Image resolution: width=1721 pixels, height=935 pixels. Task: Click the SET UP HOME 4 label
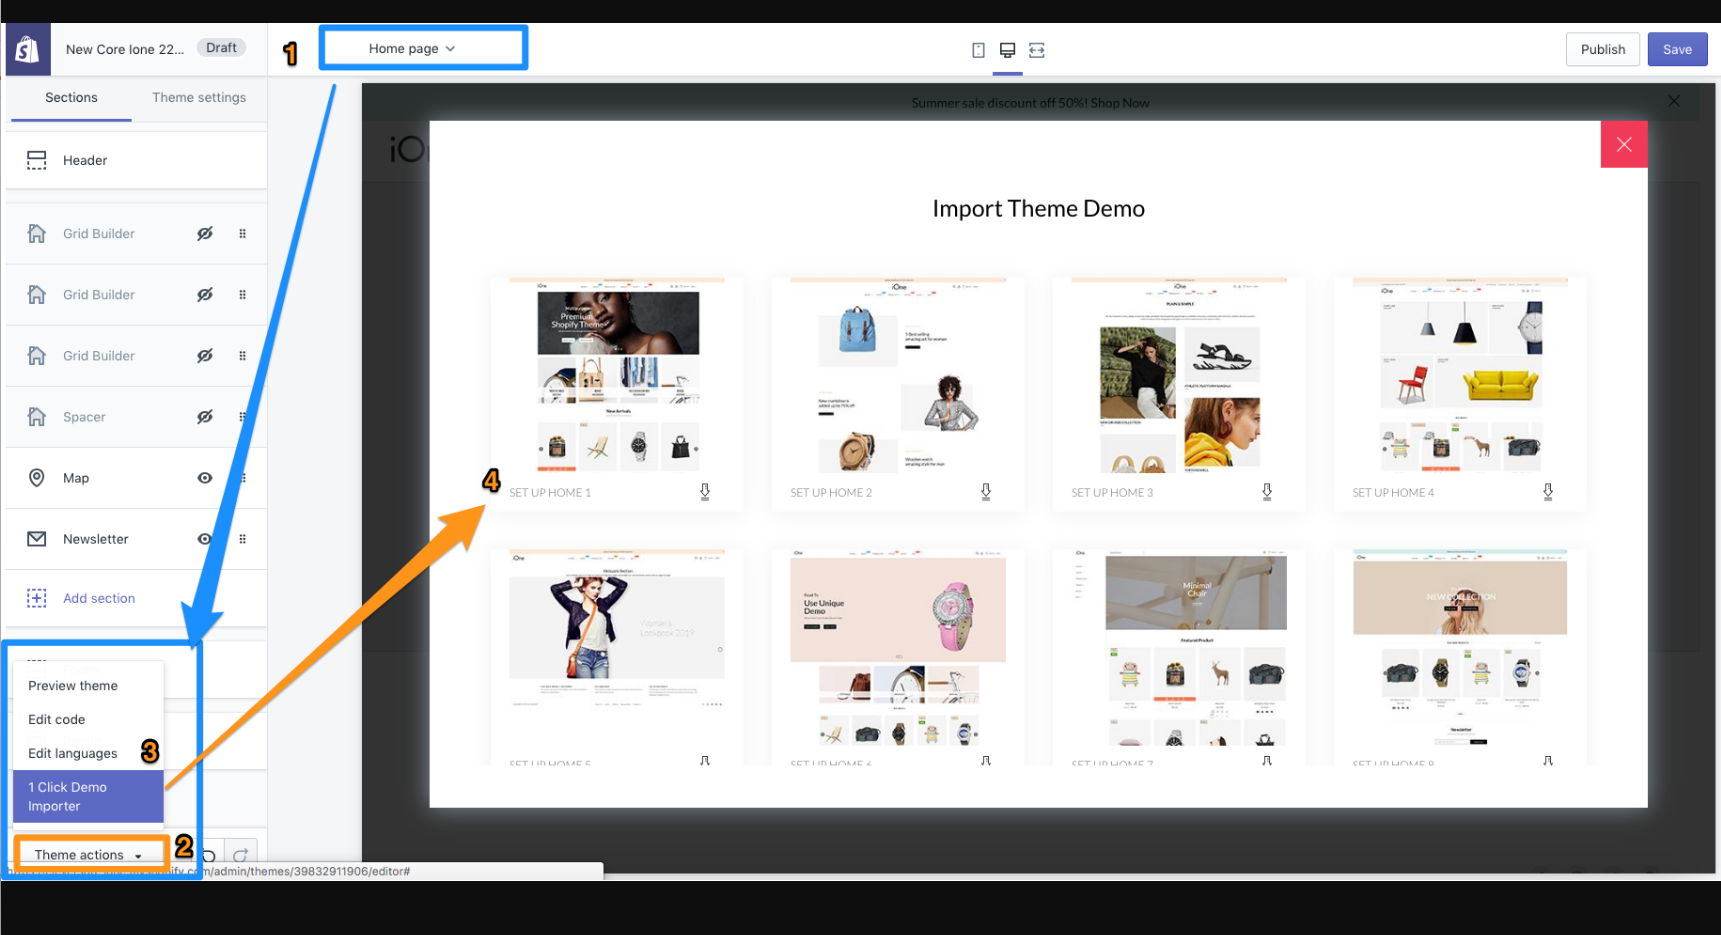[1393, 493]
